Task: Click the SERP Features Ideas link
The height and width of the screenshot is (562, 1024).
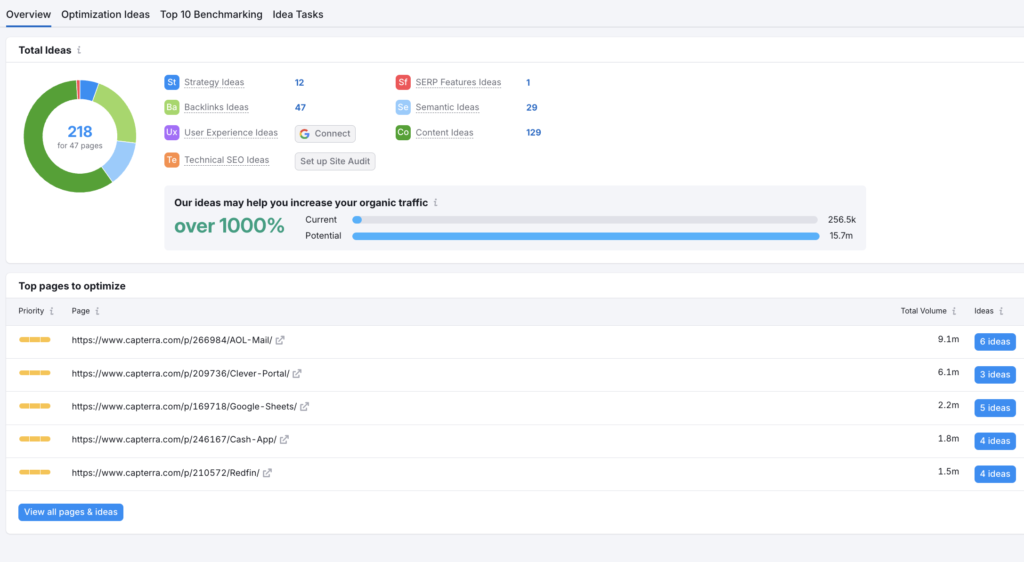Action: [x=458, y=82]
